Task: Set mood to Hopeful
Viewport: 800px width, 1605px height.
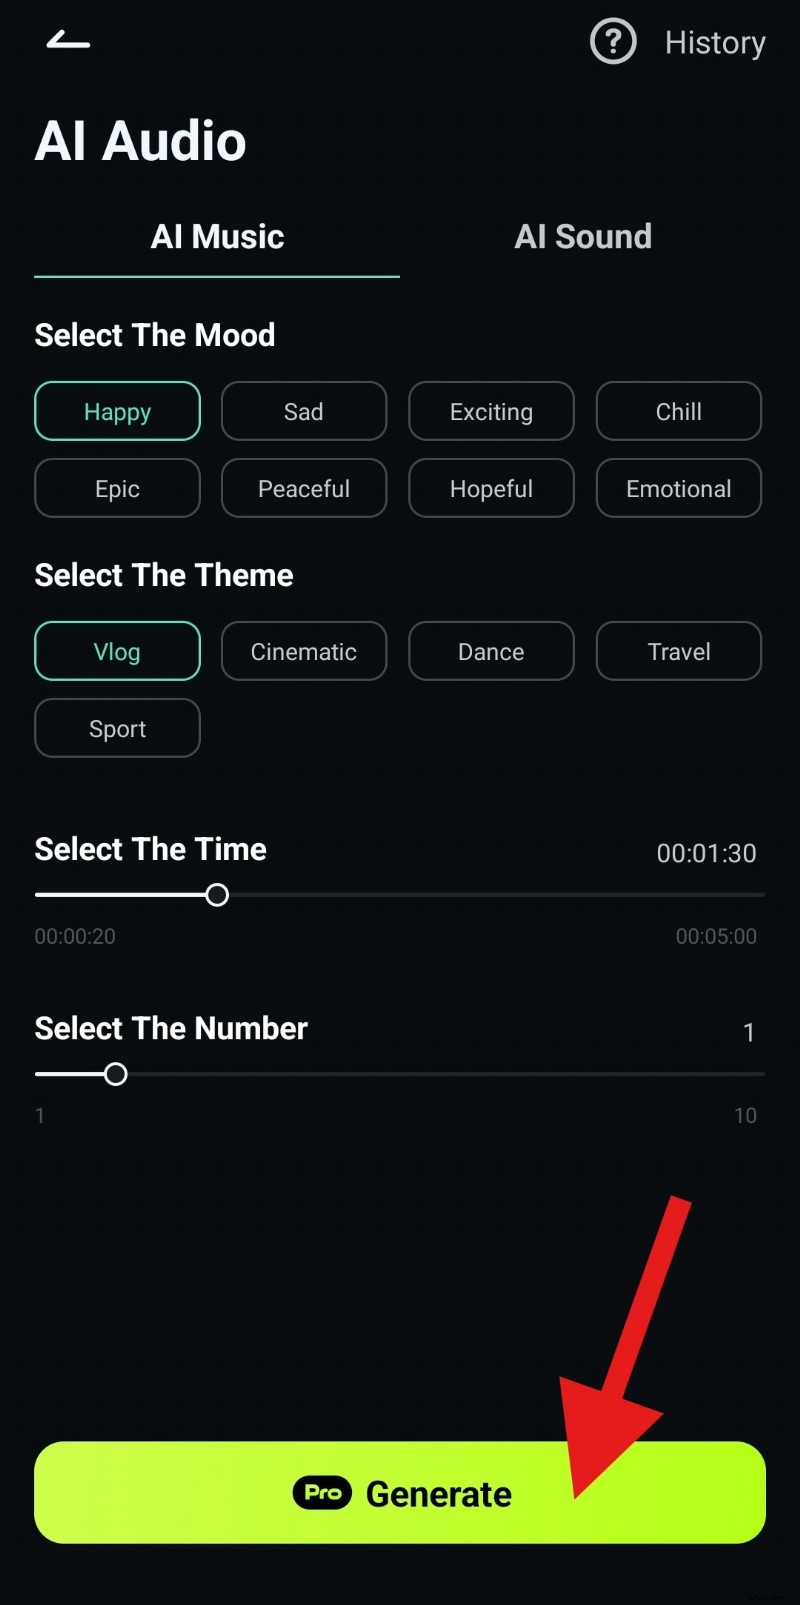Action: pyautogui.click(x=491, y=488)
